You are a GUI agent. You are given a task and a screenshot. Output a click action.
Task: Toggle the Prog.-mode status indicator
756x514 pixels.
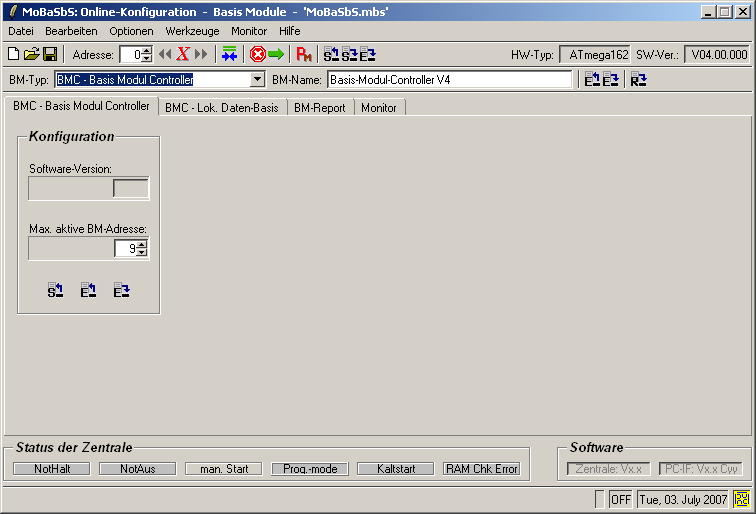(310, 468)
